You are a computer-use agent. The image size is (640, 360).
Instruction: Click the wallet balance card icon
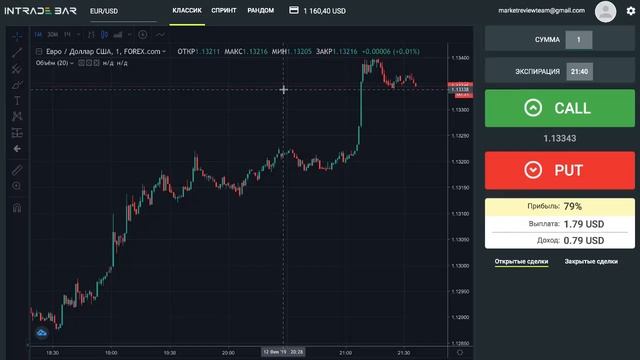[294, 10]
